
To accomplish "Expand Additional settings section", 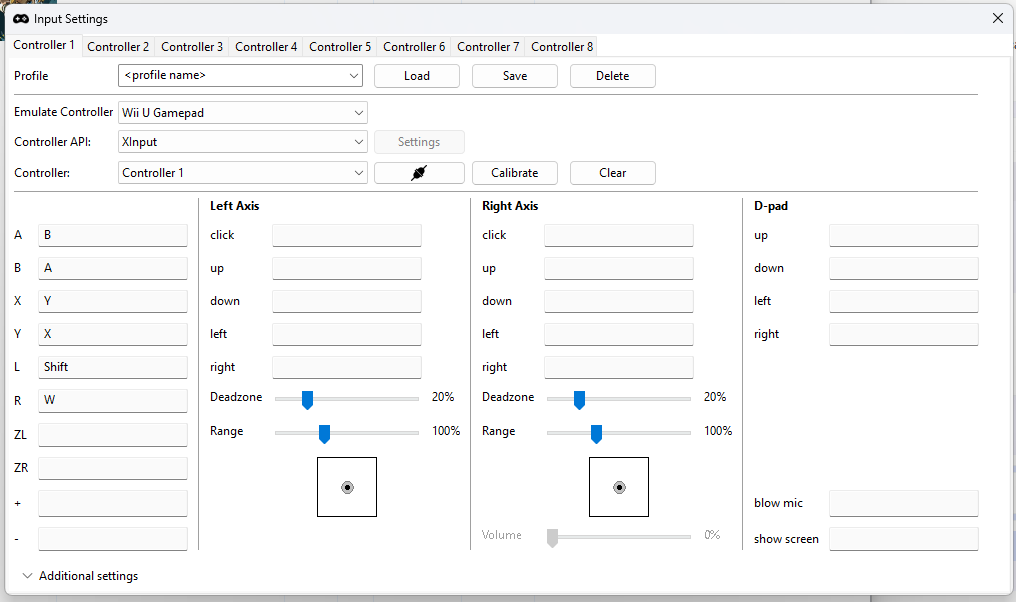I will tap(80, 575).
